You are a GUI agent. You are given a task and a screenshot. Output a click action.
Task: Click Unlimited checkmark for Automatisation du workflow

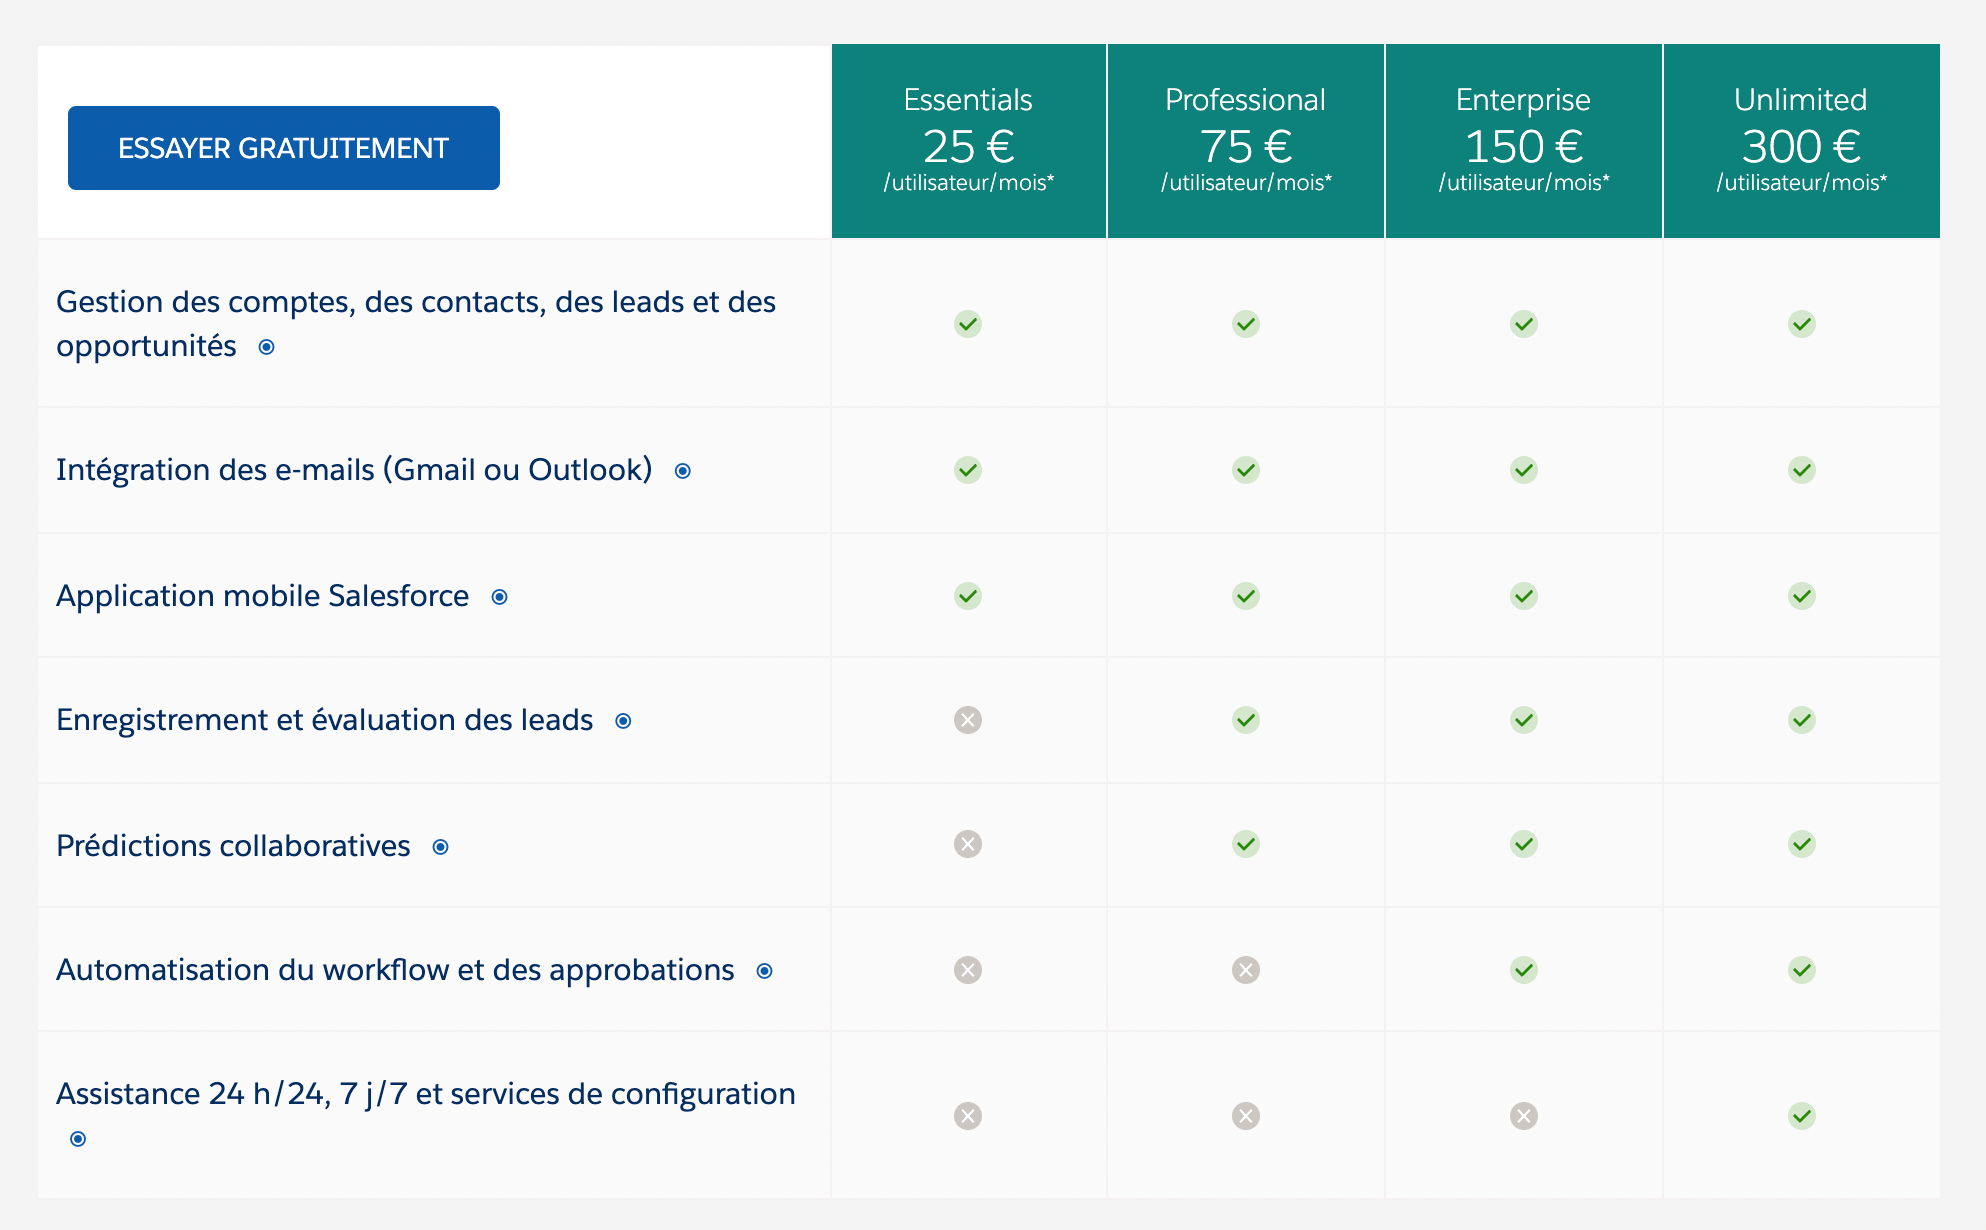(x=1802, y=970)
